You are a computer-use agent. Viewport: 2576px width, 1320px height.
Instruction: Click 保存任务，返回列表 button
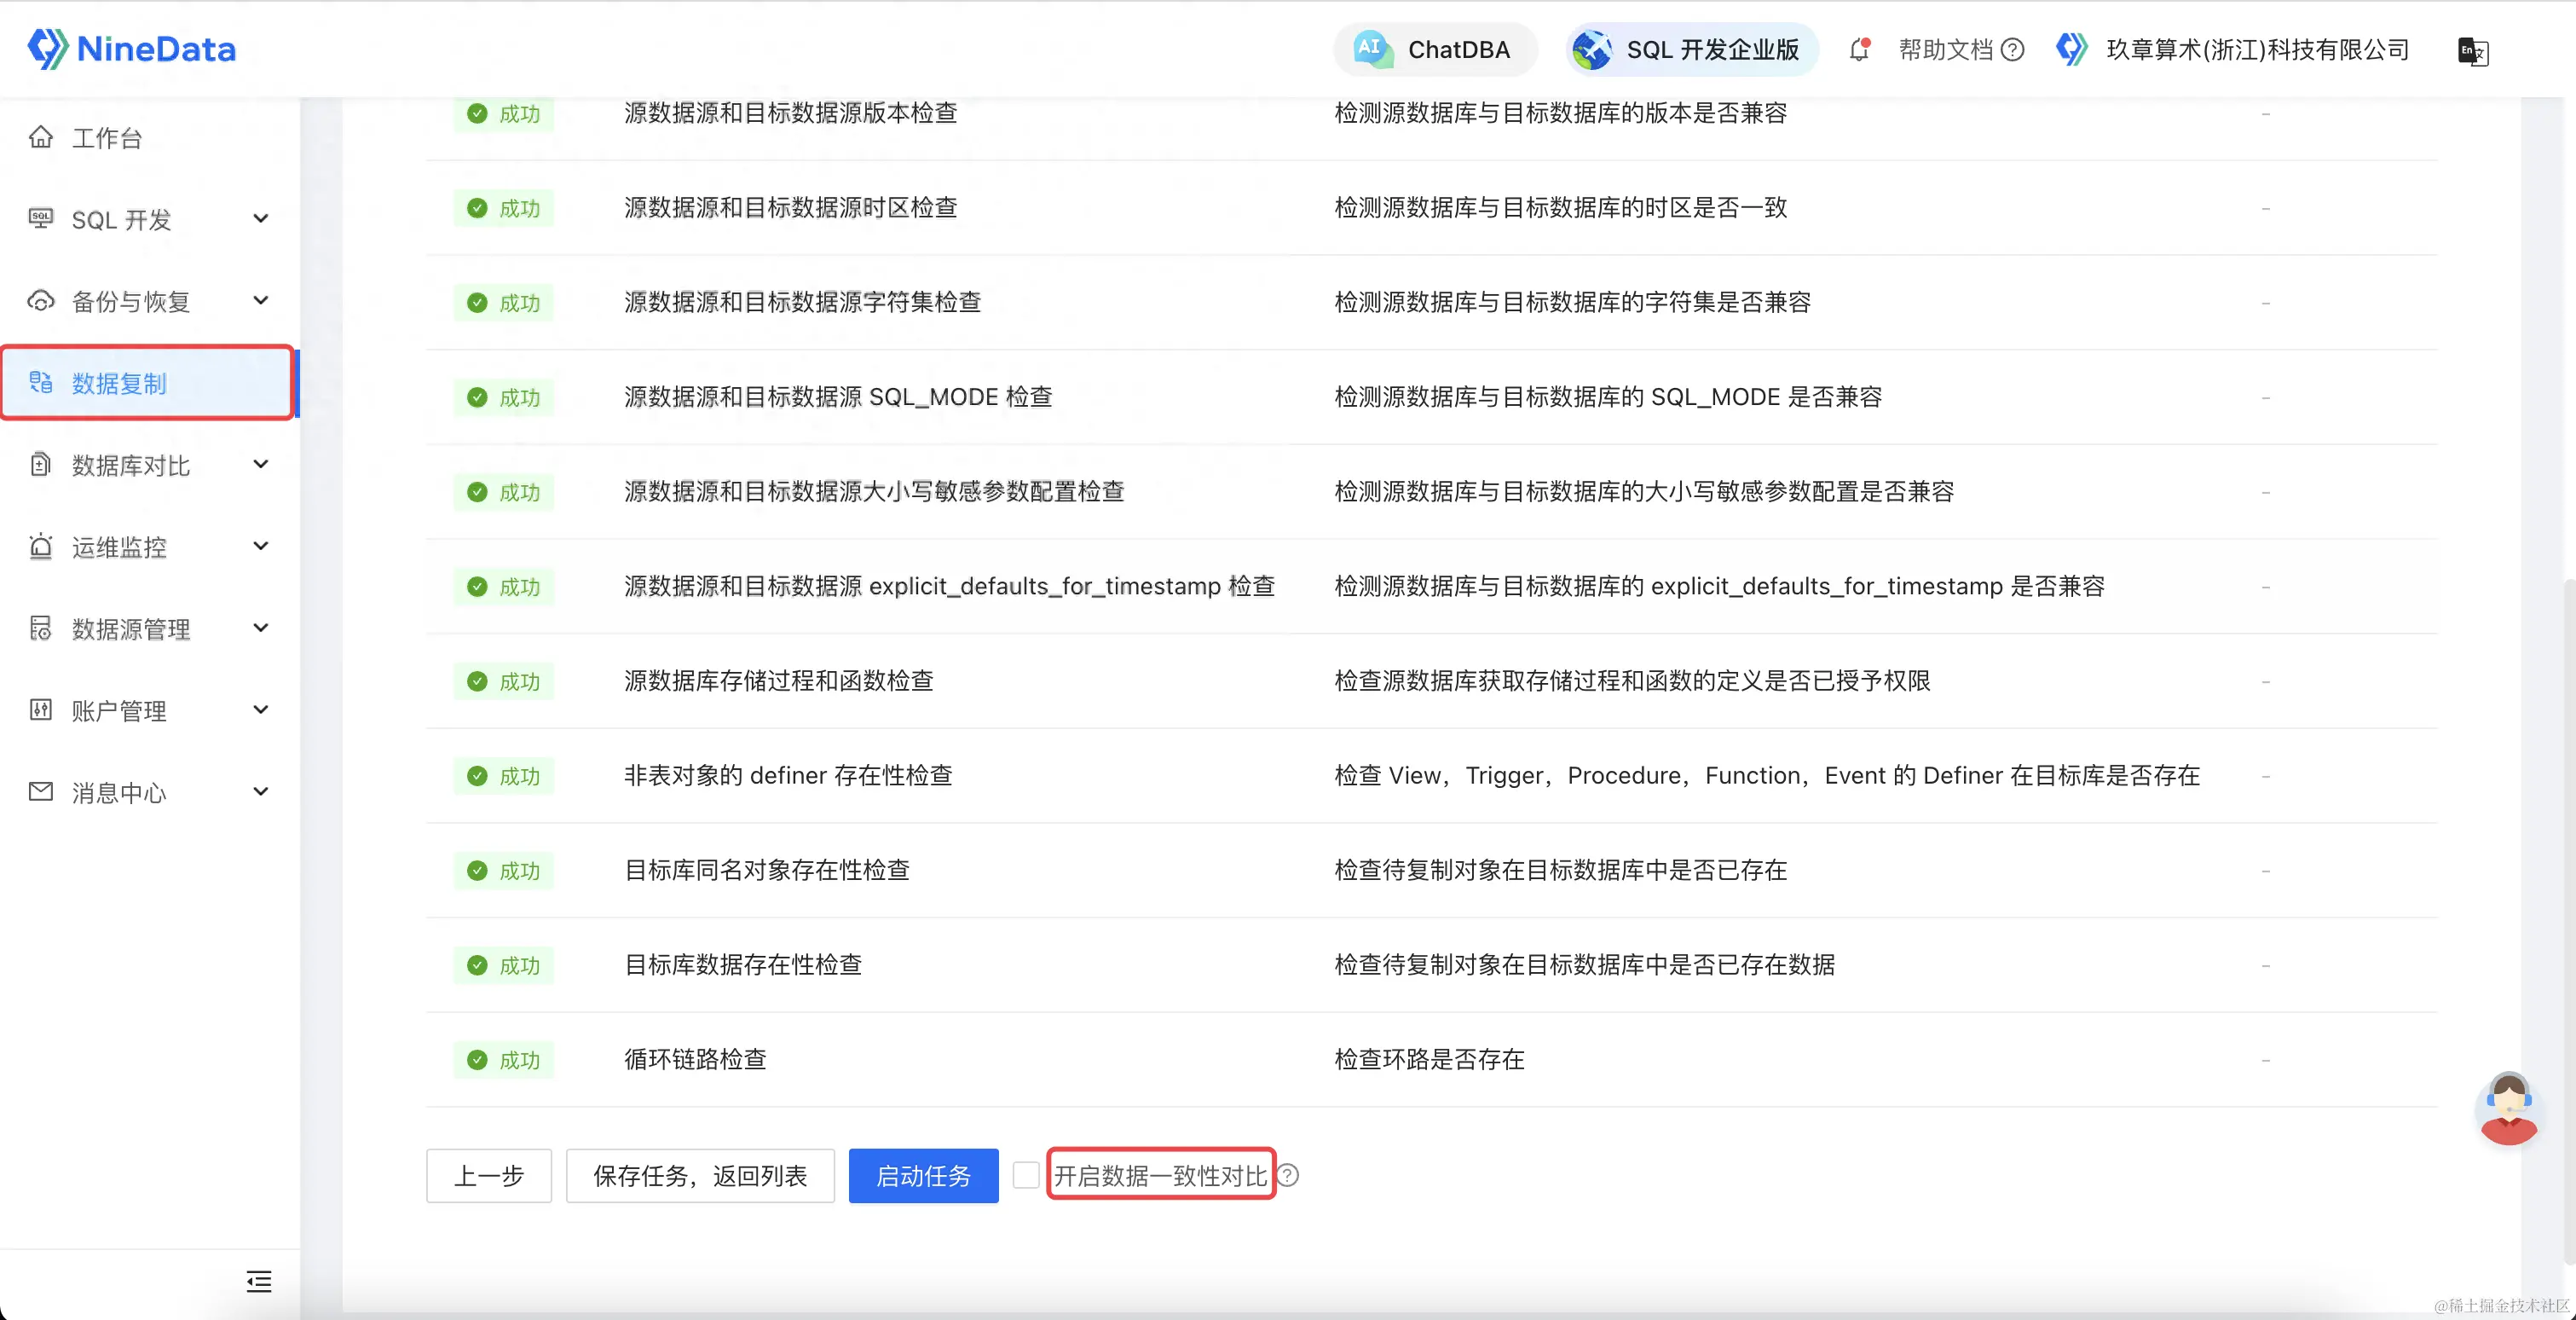tap(699, 1175)
